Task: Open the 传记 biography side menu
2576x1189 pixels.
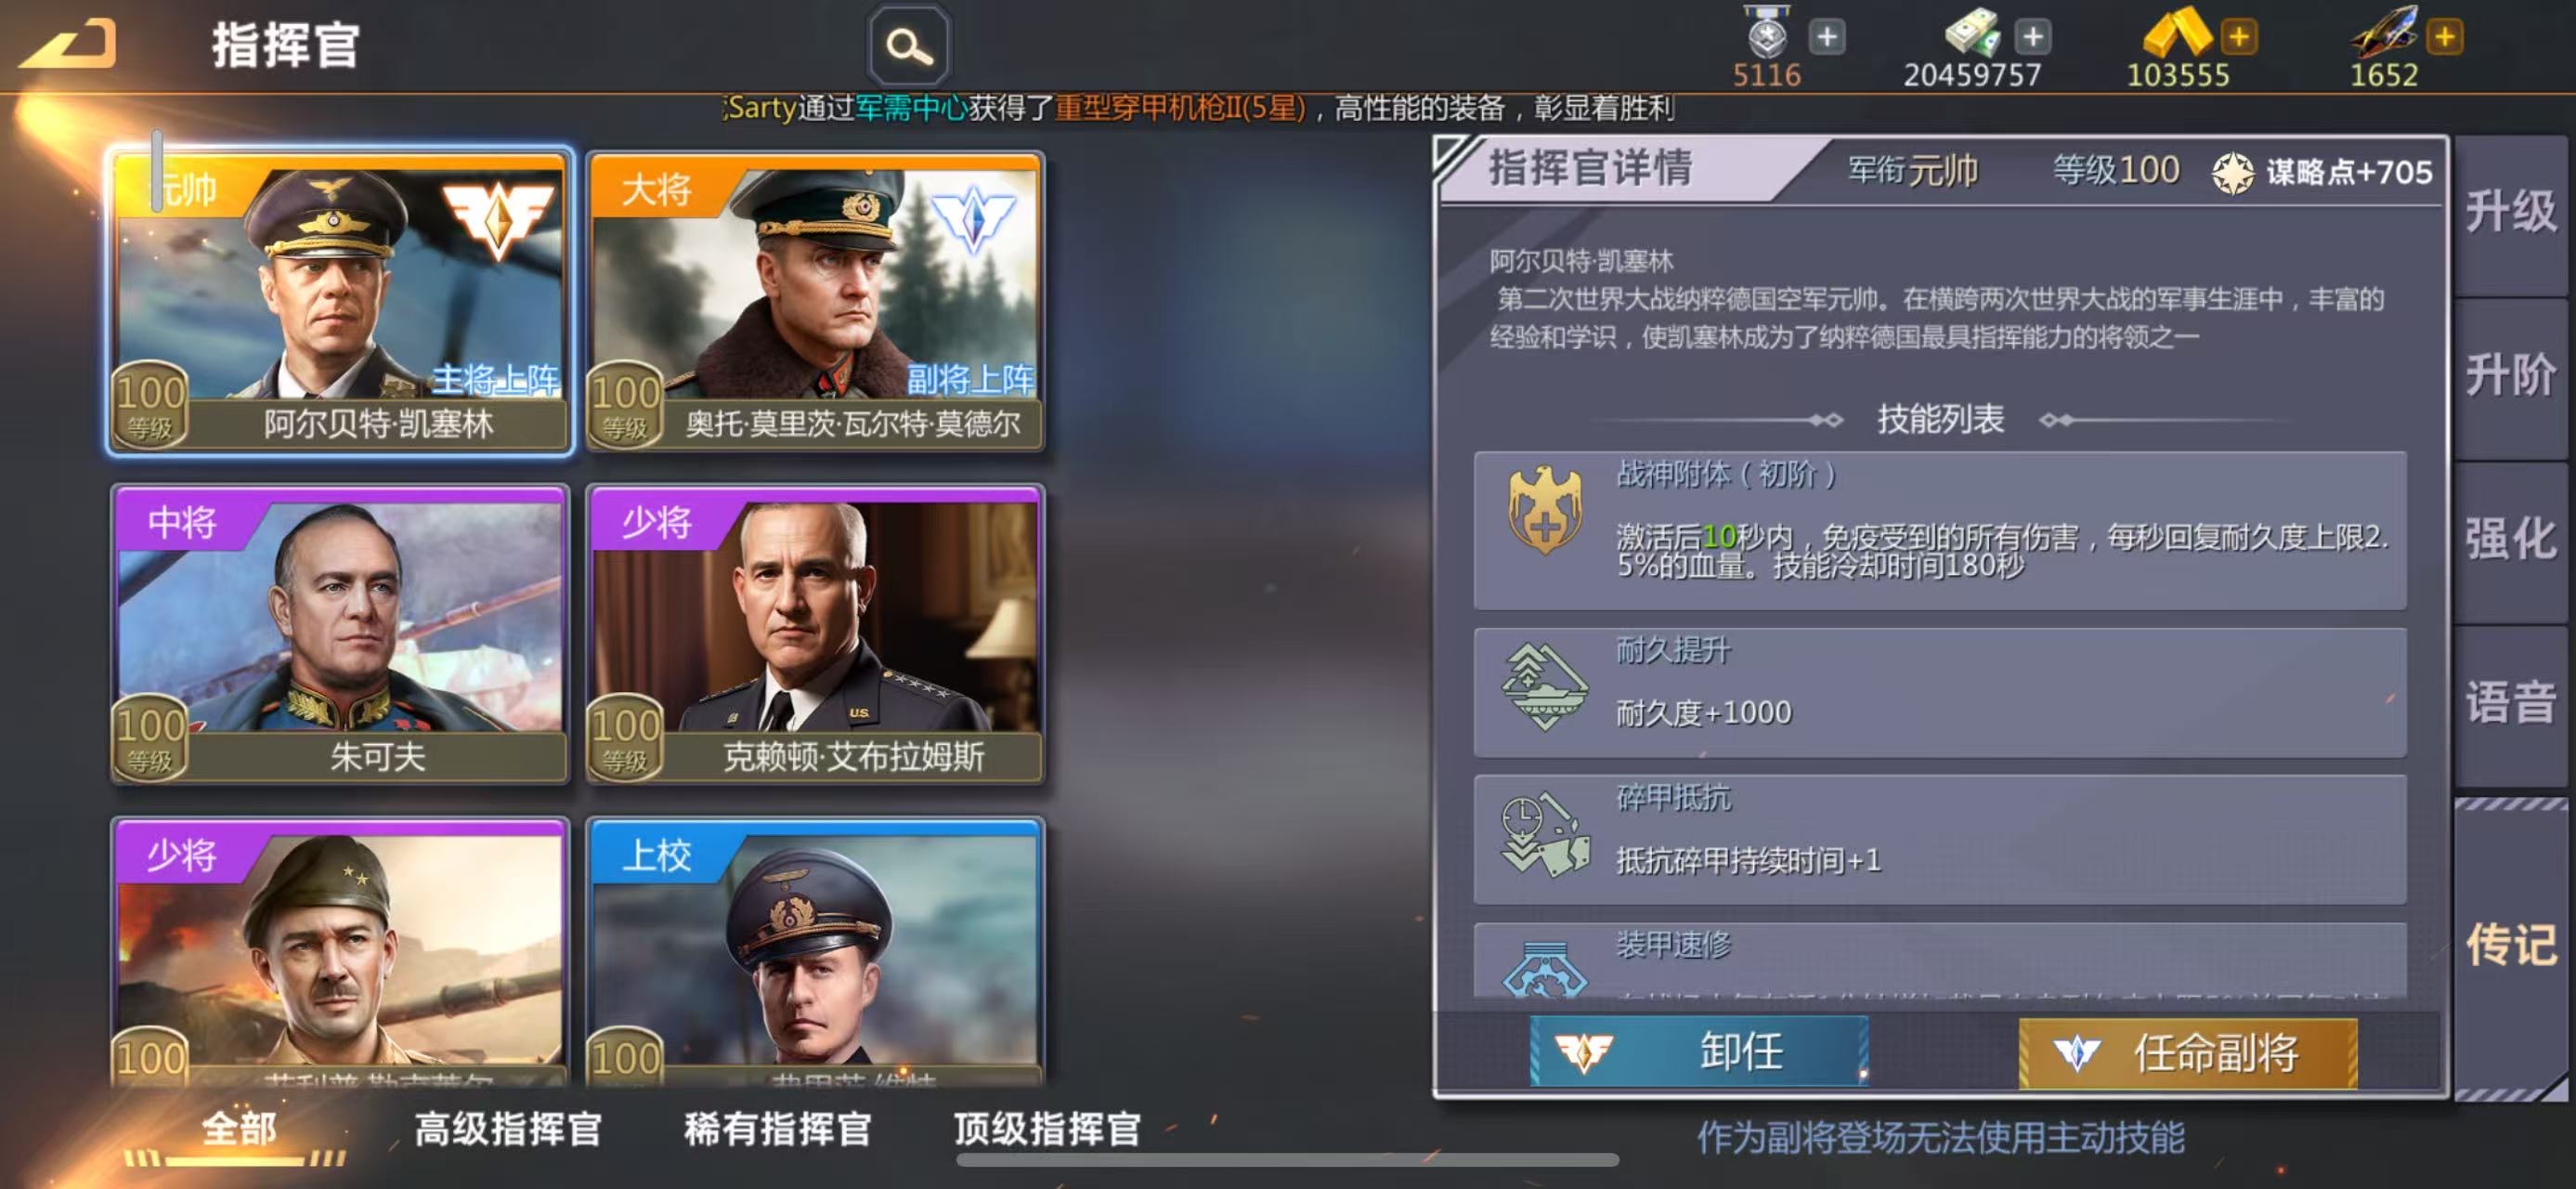Action: (2510, 945)
